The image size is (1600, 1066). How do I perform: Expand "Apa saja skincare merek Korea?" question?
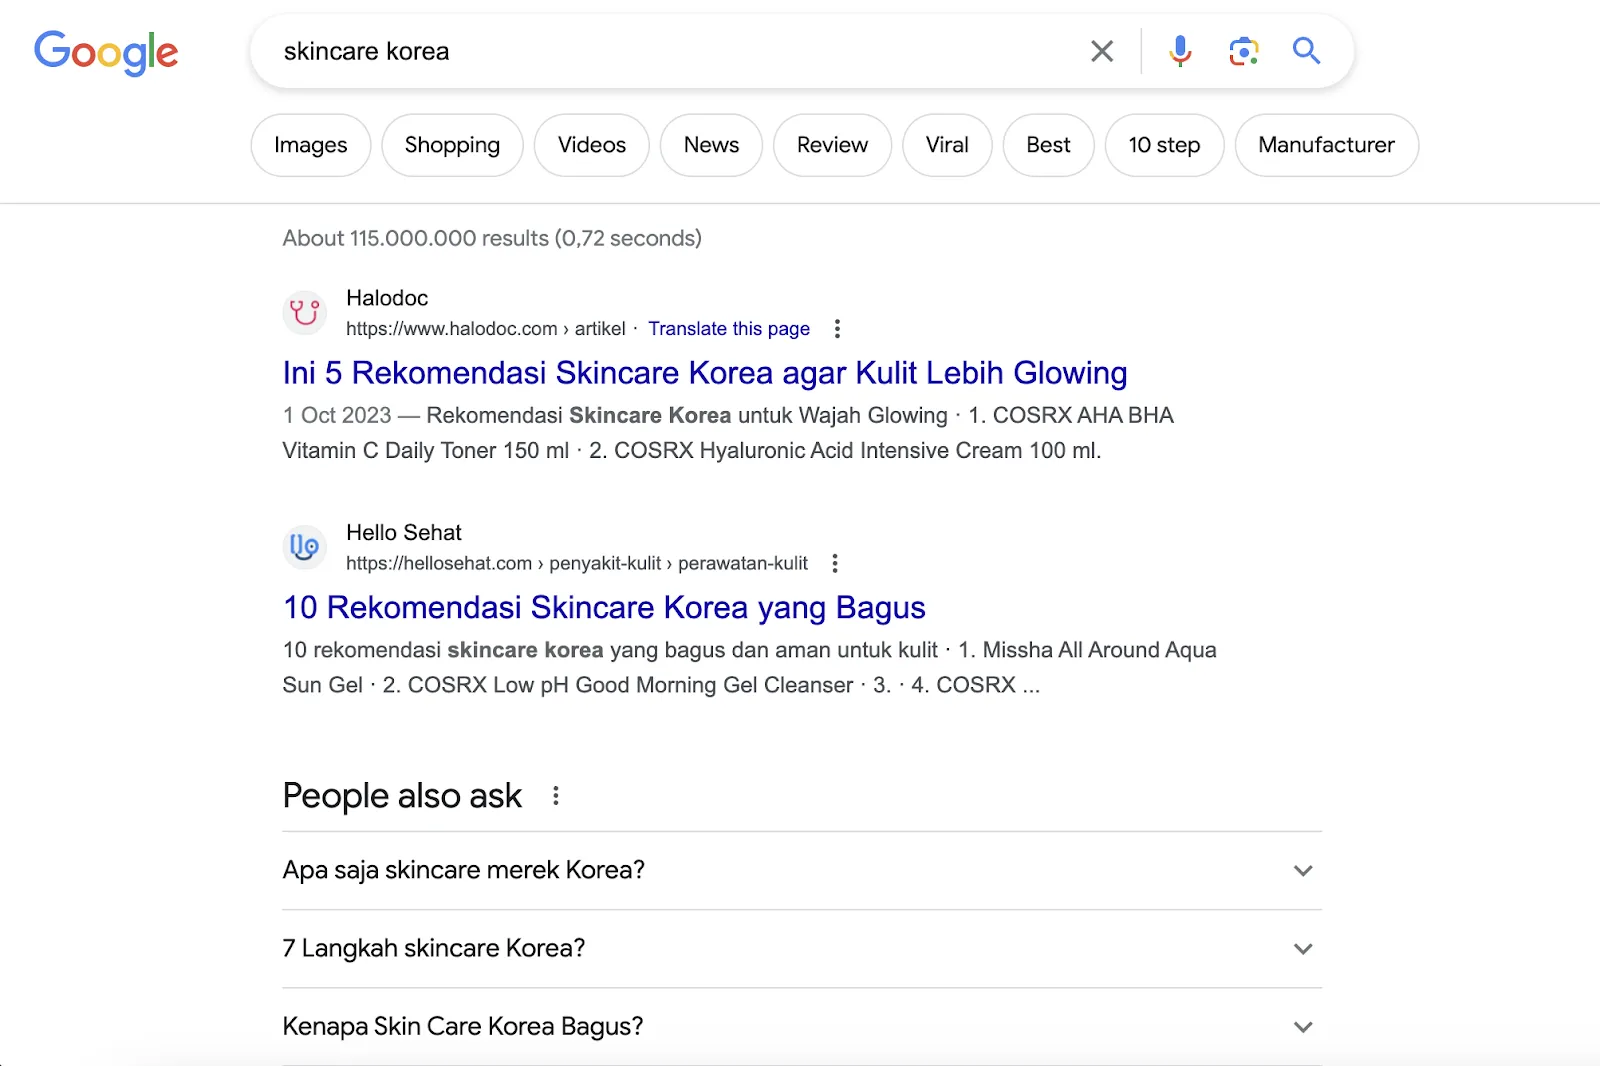click(x=1302, y=871)
